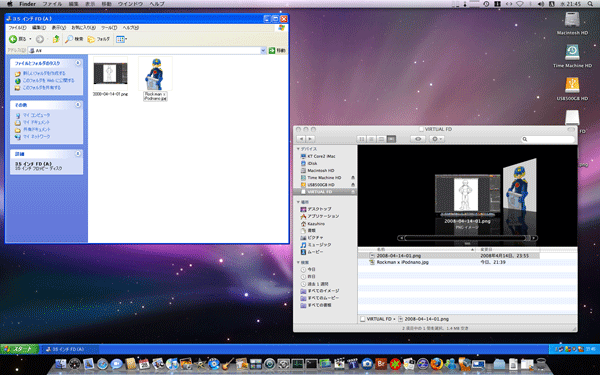This screenshot has height=375, width=600.
Task: Open the 検索 search pane in Explorer
Action: [x=74, y=39]
